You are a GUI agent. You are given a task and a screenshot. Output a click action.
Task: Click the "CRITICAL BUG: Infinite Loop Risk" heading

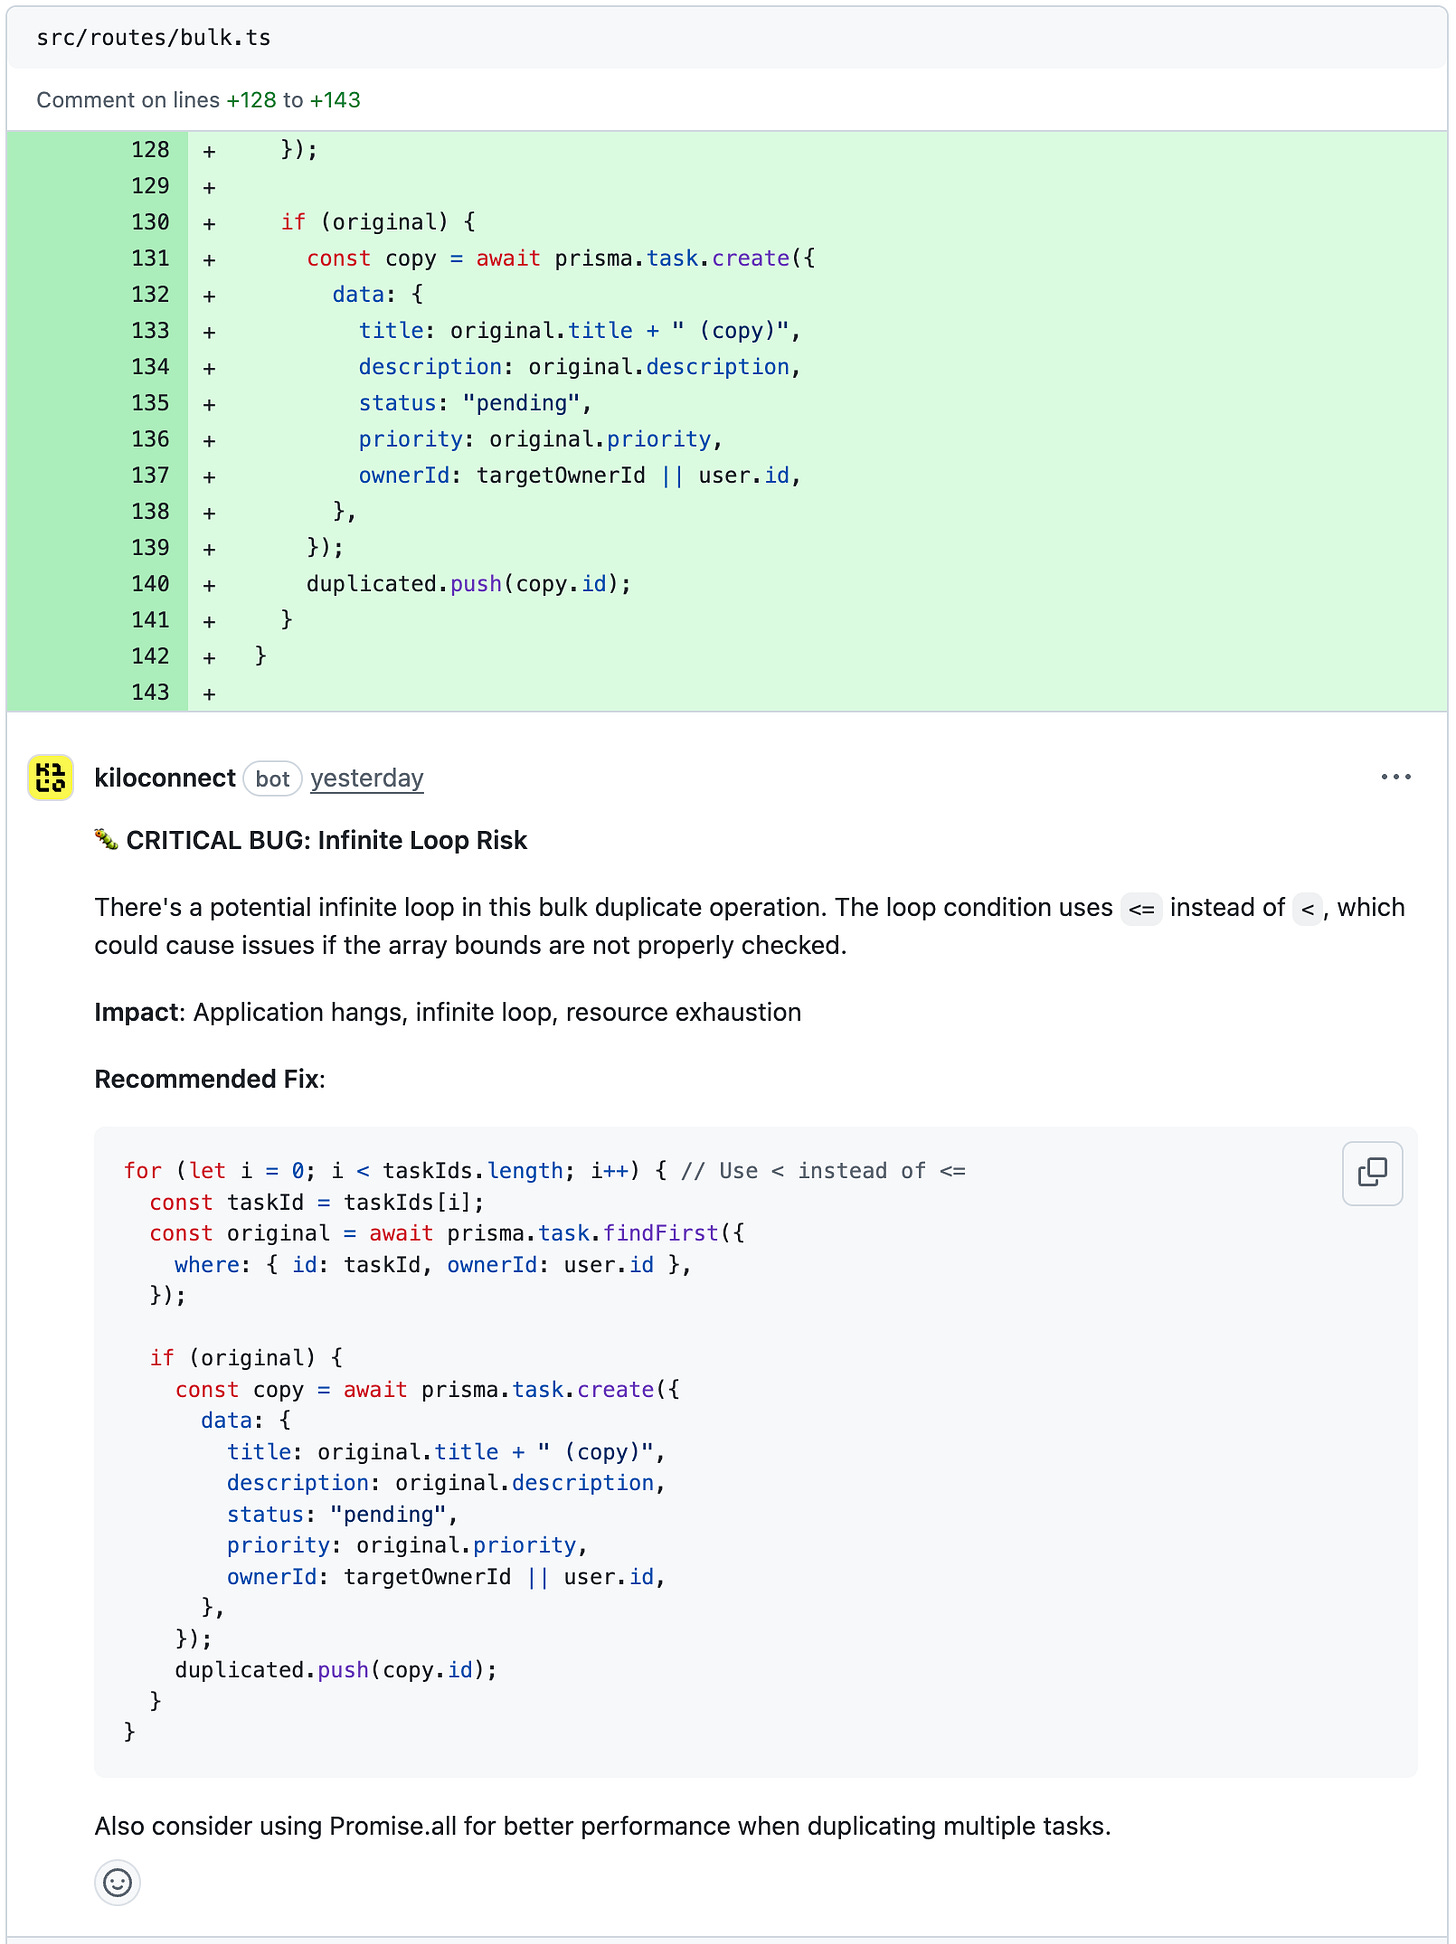pyautogui.click(x=326, y=840)
